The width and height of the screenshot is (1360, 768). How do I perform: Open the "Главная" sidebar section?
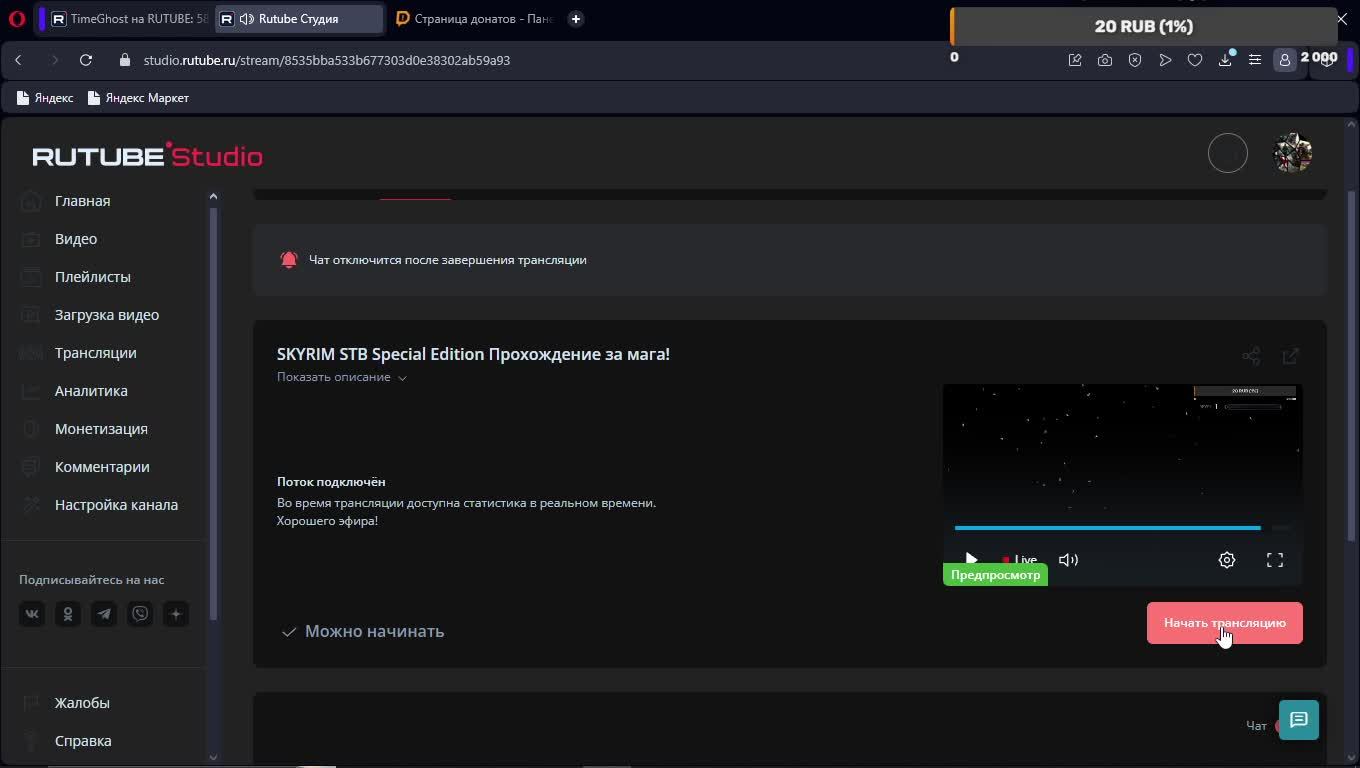(83, 201)
